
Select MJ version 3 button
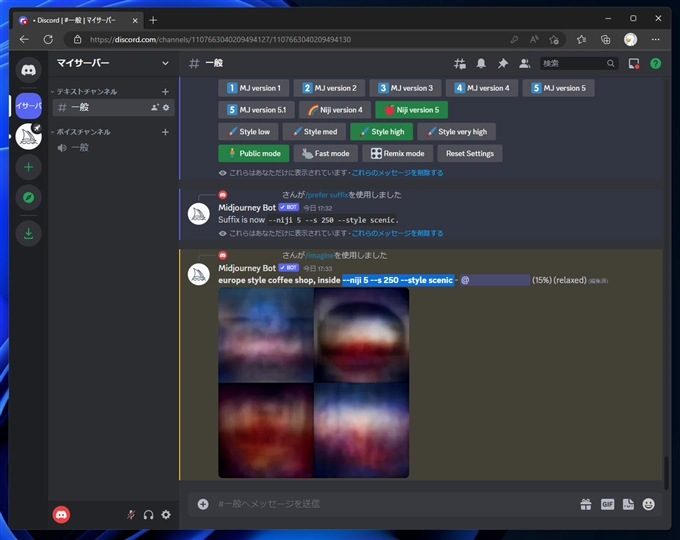coord(405,88)
